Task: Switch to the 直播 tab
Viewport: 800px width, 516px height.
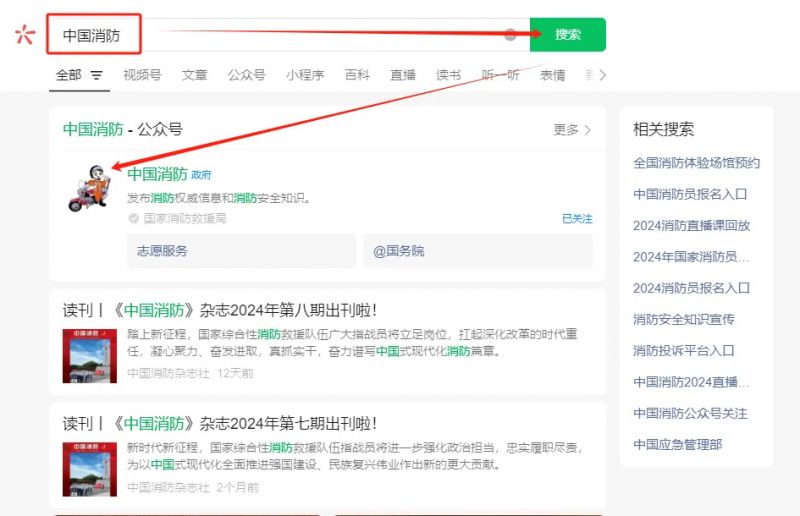Action: (403, 75)
